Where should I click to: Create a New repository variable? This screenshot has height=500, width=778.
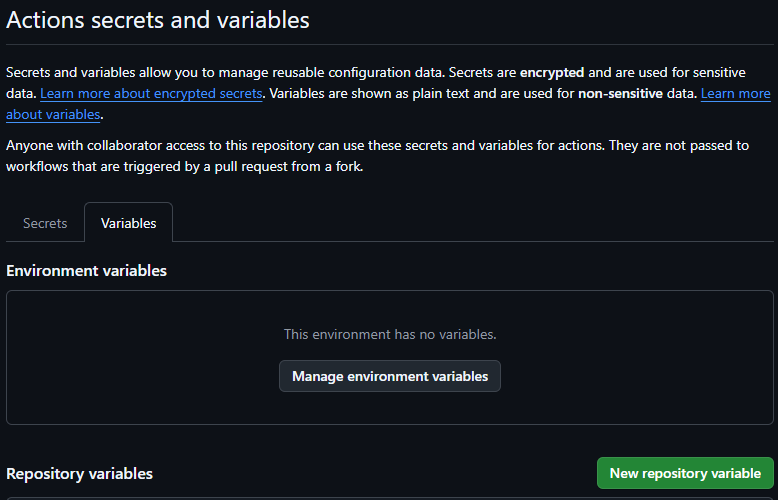click(685, 473)
